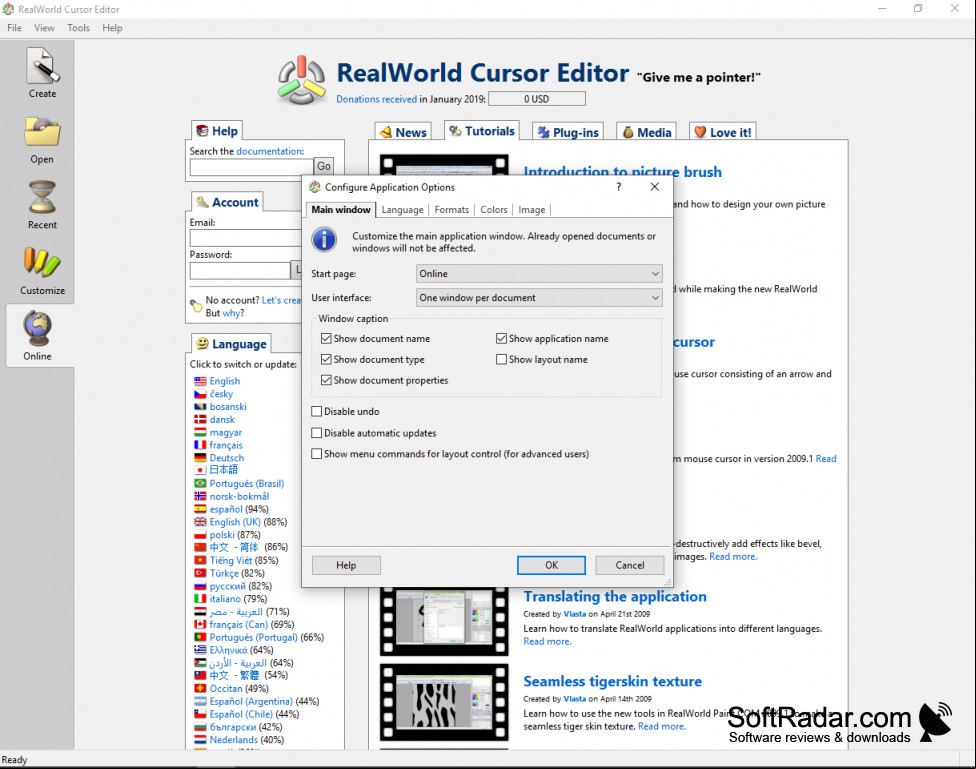Click the Polish flag beside polski
Screen dimensions: 976x769
pos(200,535)
